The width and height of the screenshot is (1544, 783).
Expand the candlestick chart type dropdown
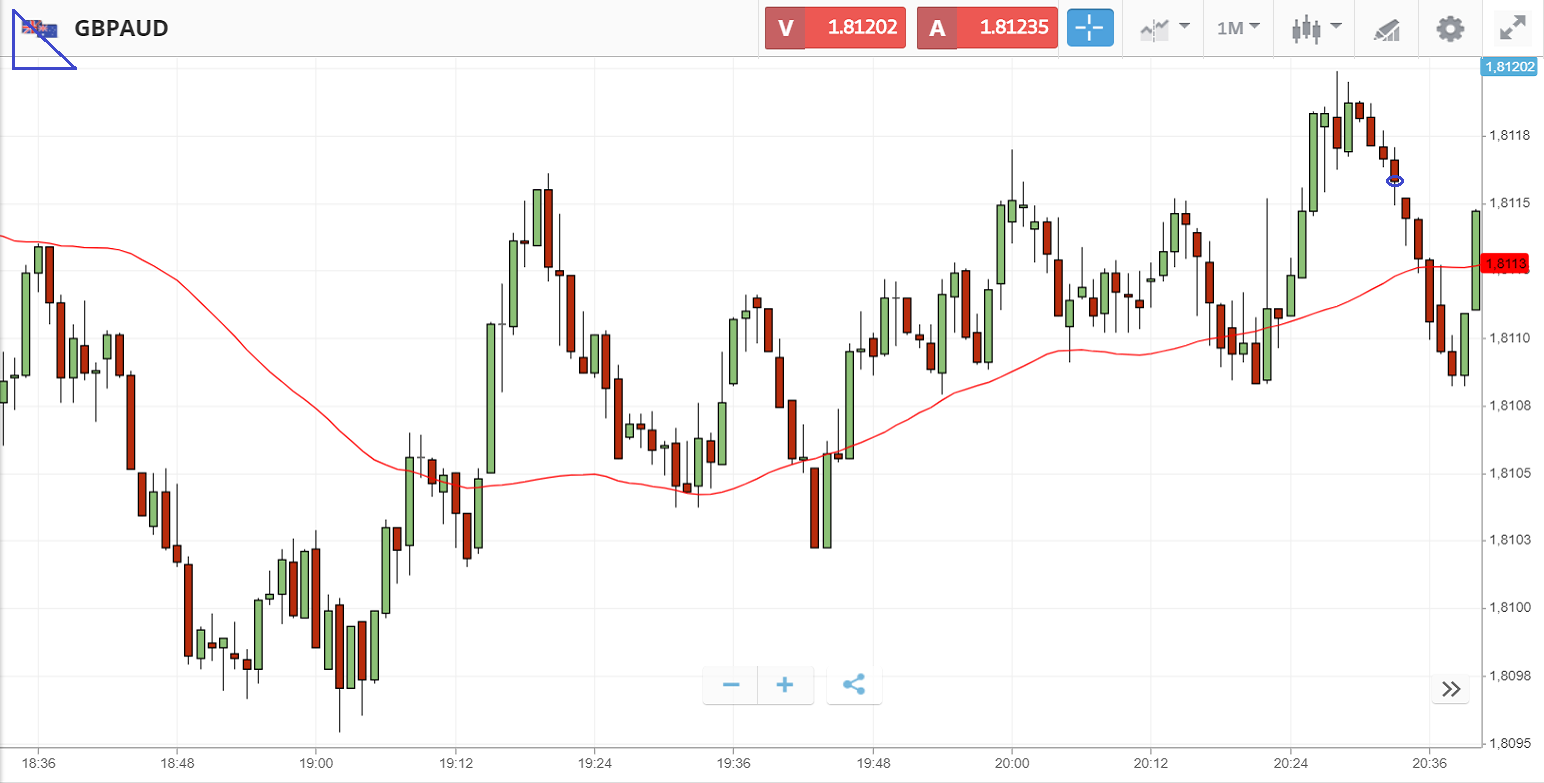[1315, 28]
